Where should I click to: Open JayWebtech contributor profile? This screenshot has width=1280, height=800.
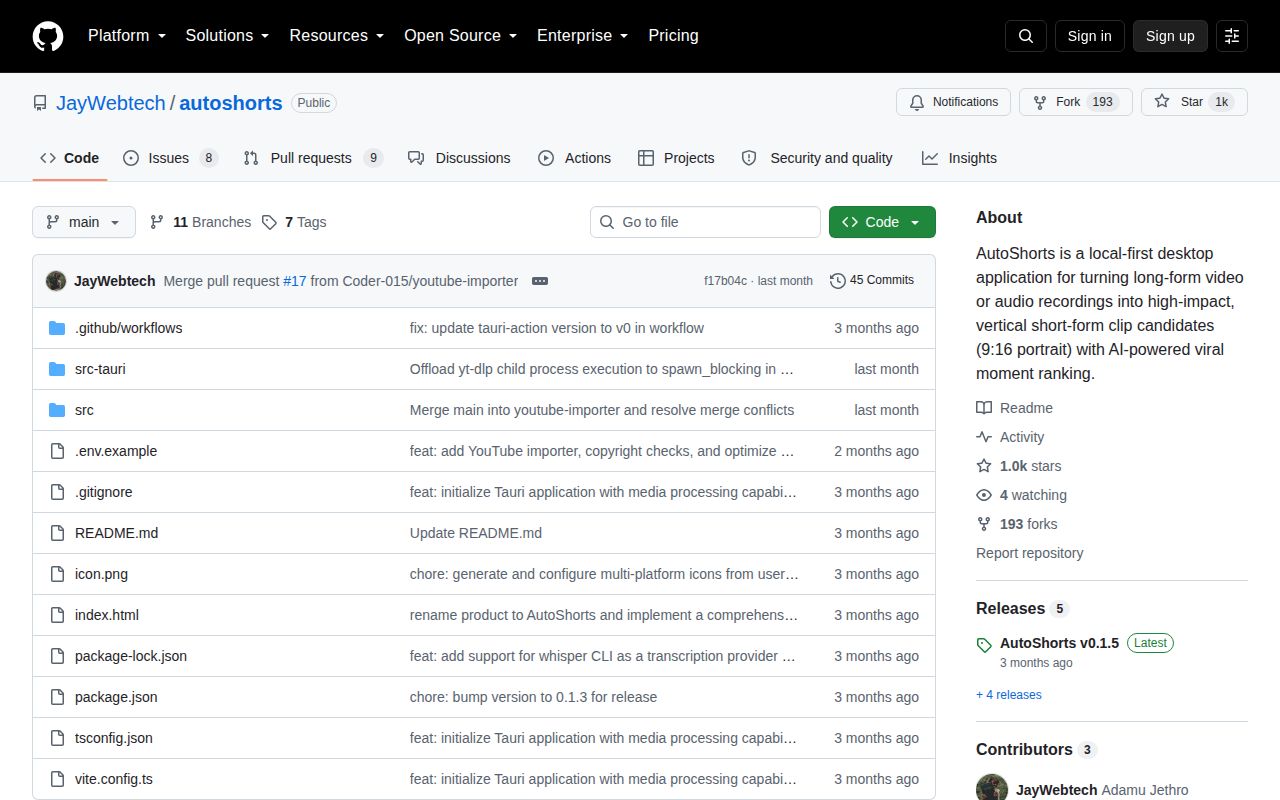[1057, 790]
